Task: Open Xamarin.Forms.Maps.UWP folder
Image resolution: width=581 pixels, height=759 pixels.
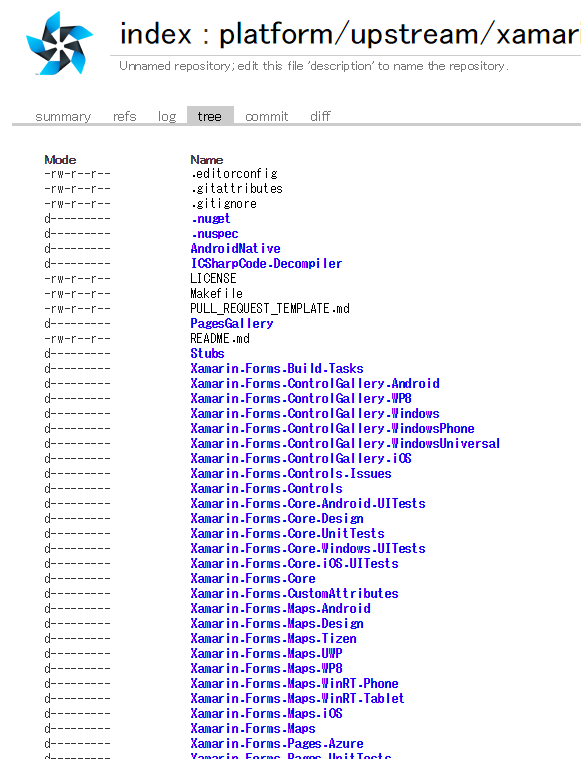Action: click(x=266, y=653)
